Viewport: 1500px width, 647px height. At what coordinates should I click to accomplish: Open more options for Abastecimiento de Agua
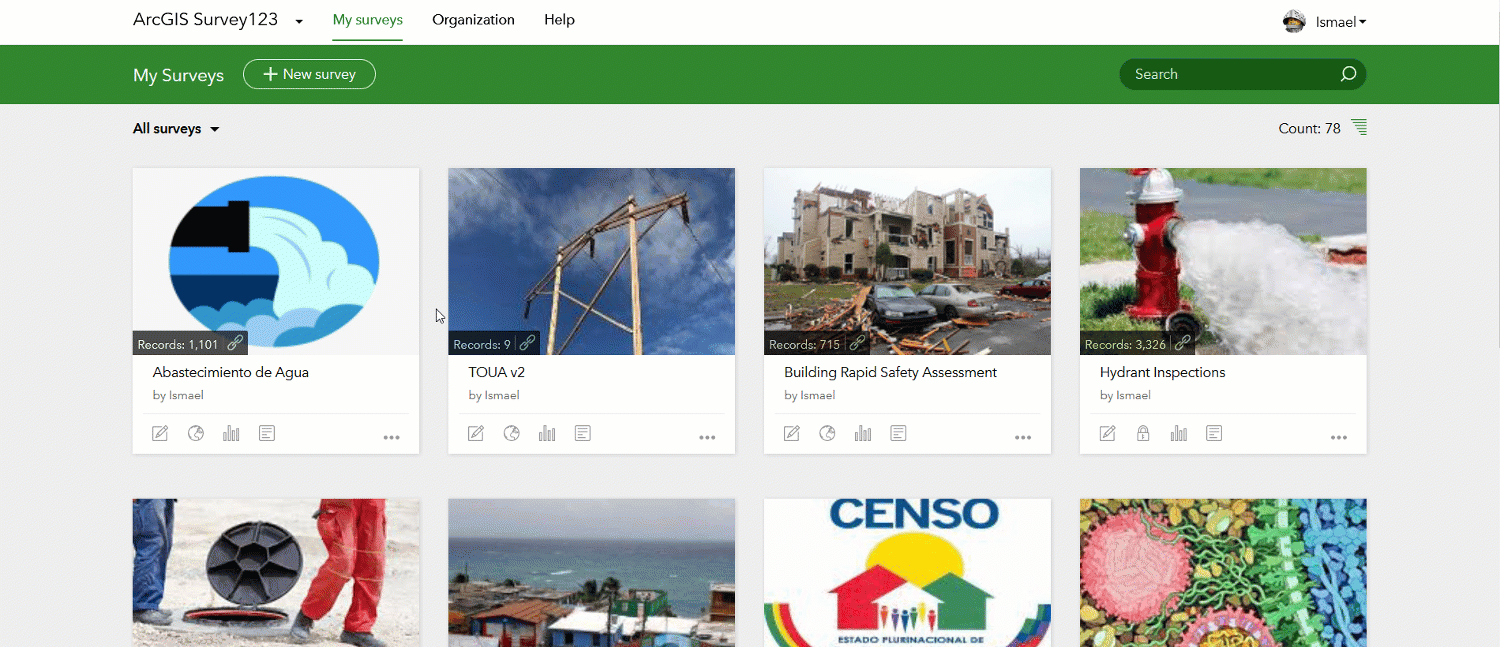(x=391, y=438)
